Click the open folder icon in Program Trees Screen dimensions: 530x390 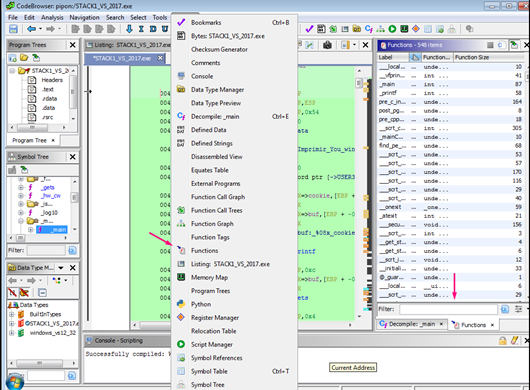pyautogui.click(x=24, y=58)
